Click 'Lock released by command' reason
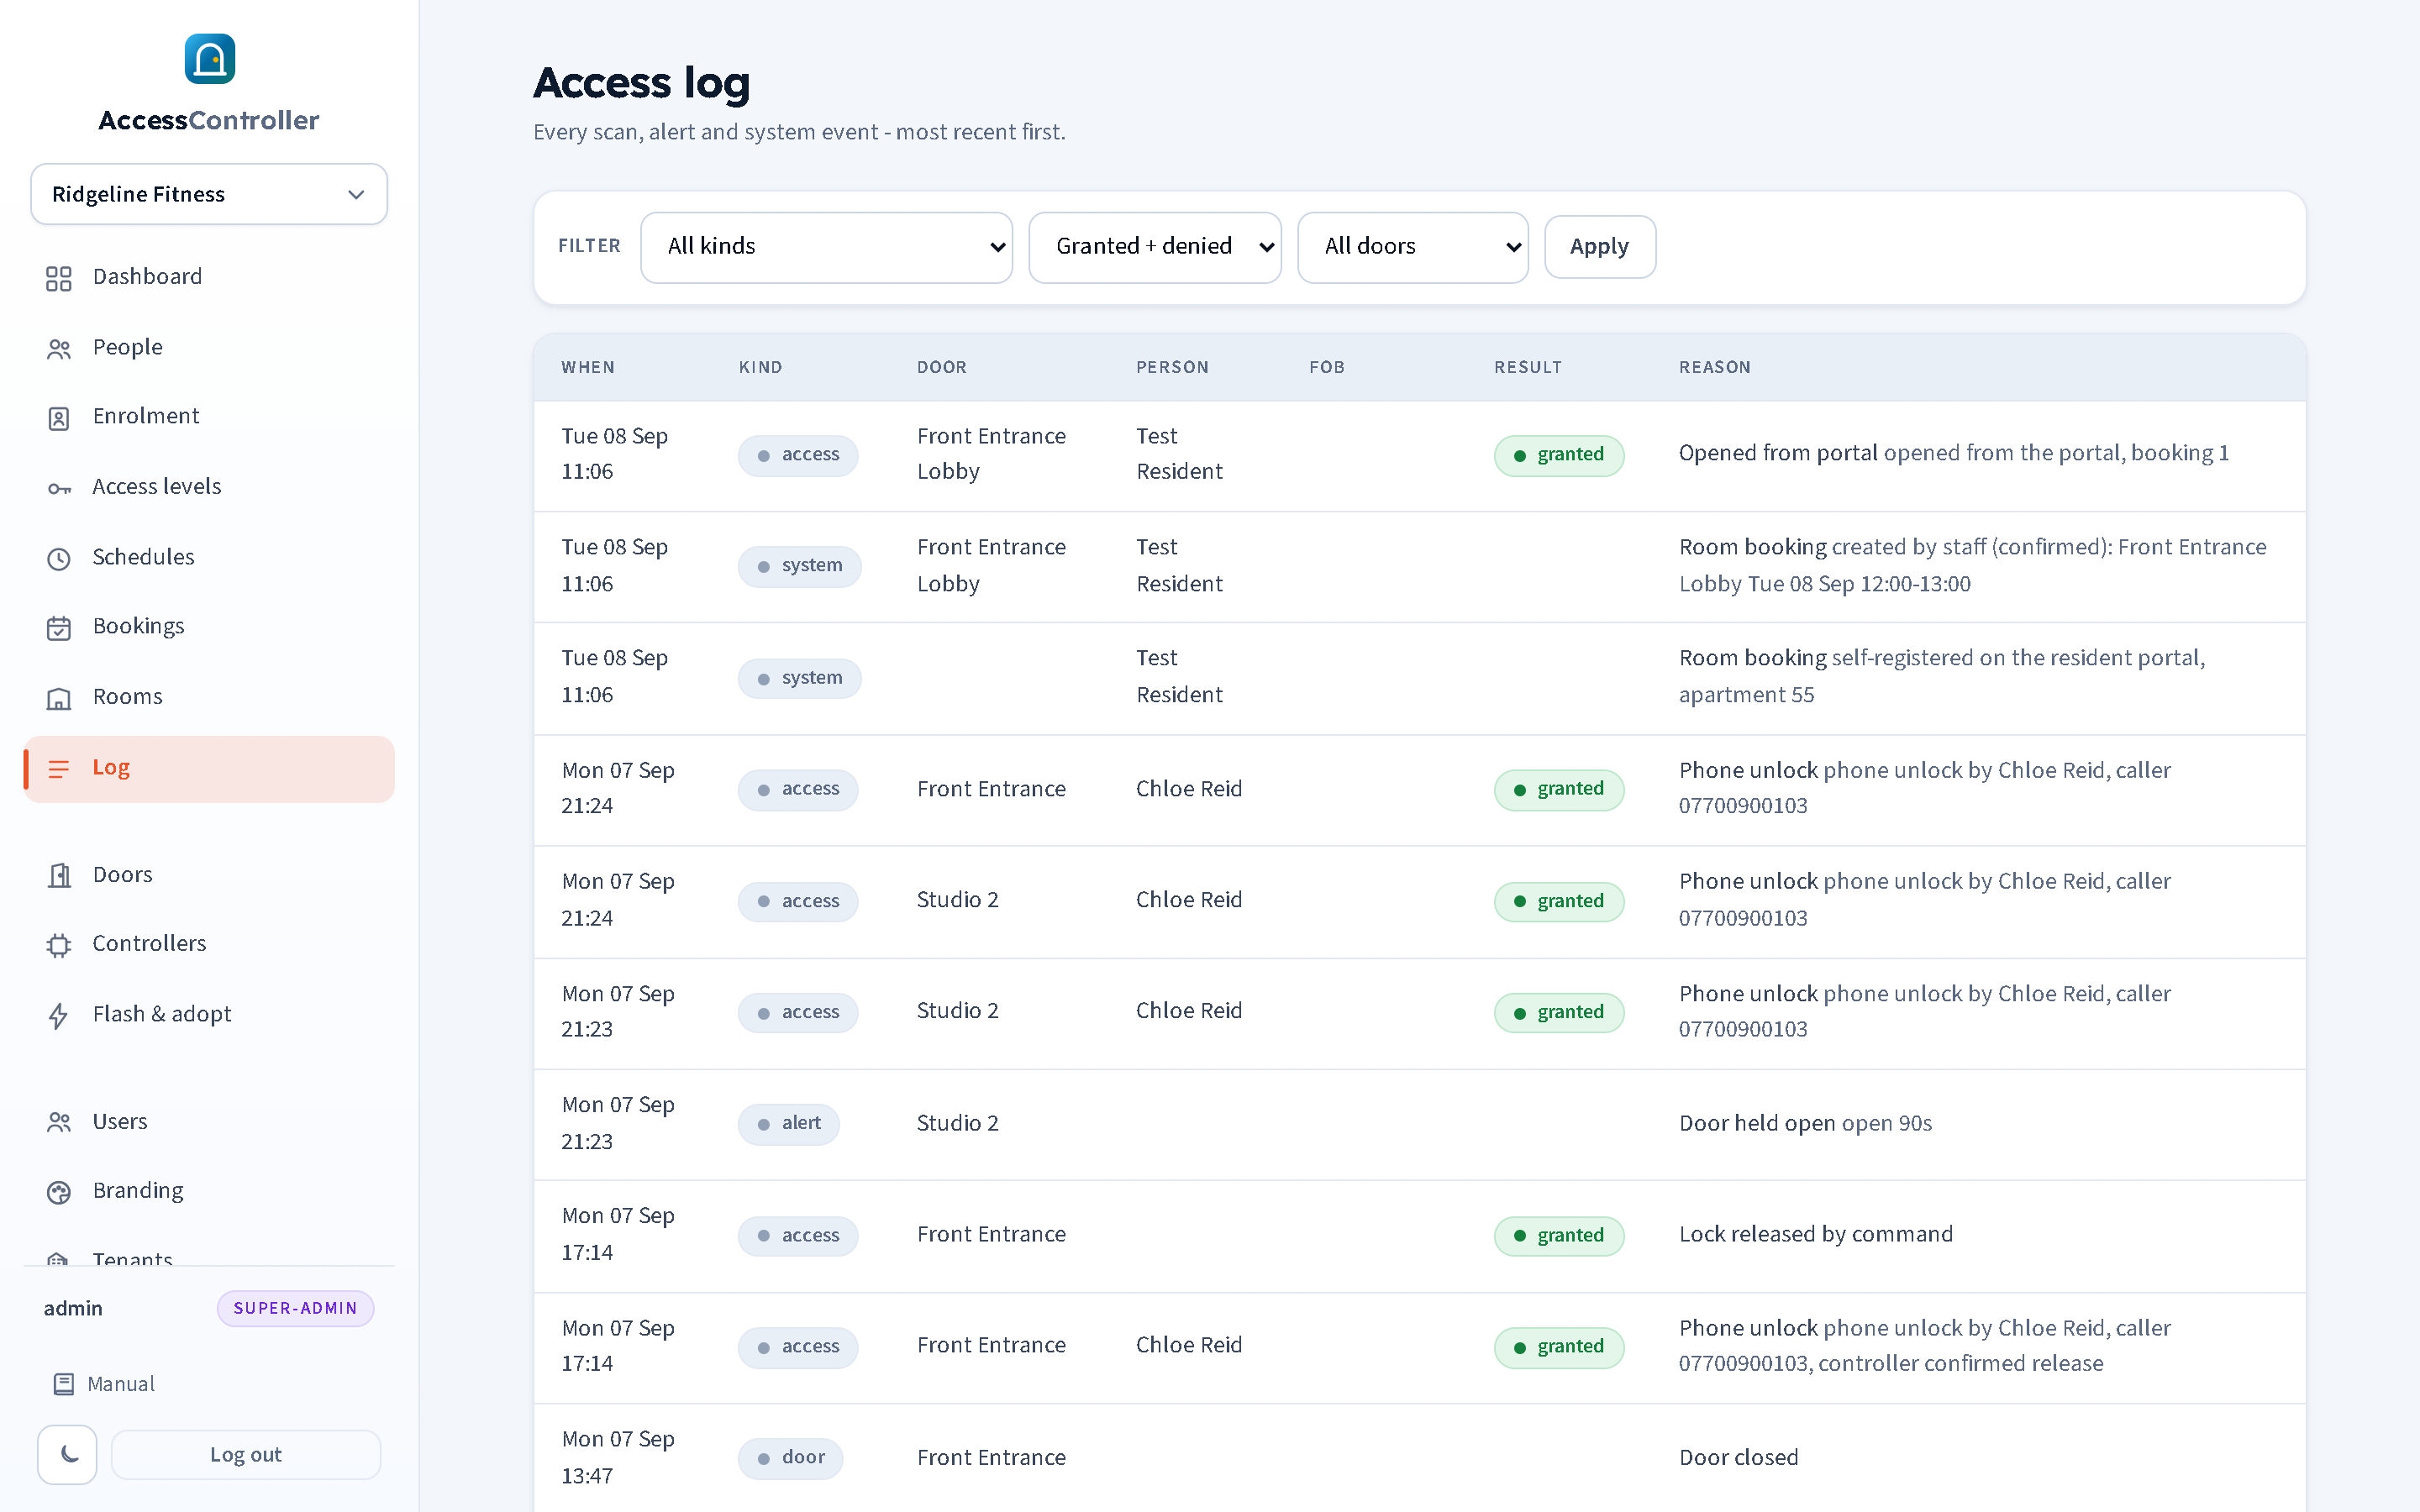2420x1512 pixels. 1815,1234
